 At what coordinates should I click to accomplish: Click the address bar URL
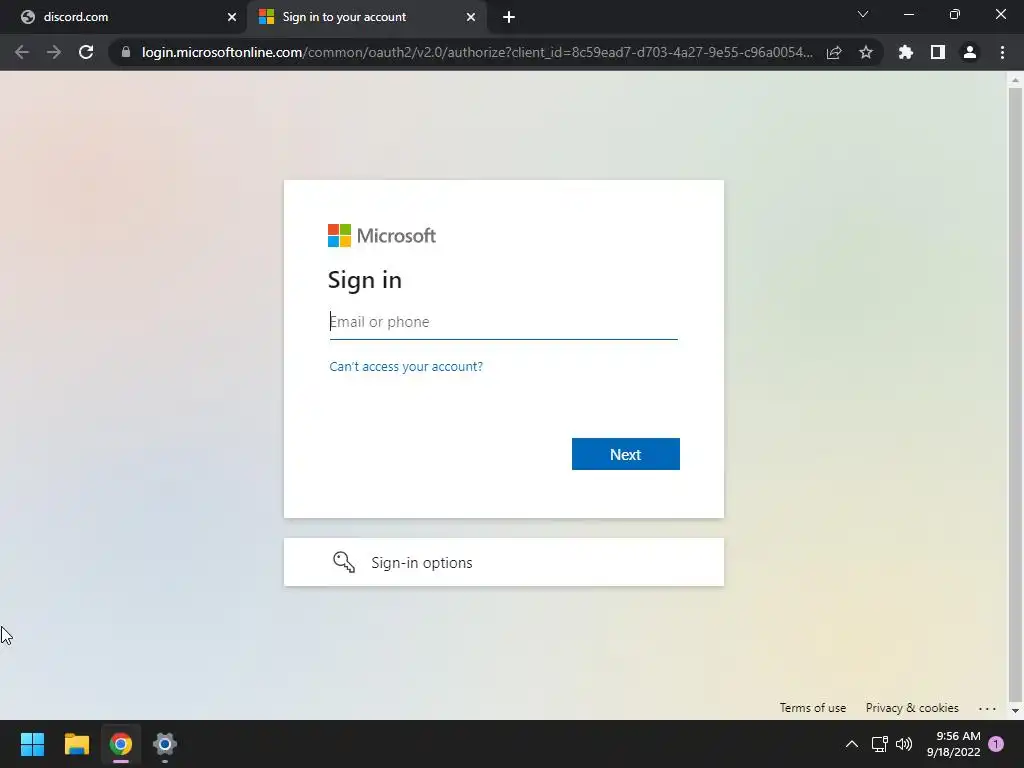point(477,52)
